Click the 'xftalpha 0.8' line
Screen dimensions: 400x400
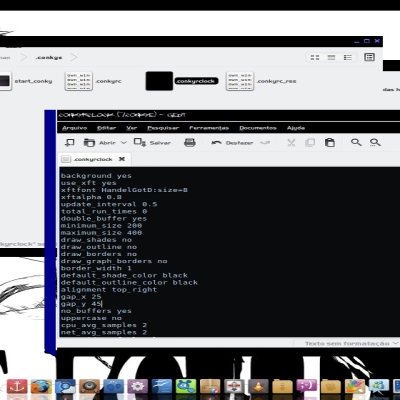pyautogui.click(x=91, y=197)
